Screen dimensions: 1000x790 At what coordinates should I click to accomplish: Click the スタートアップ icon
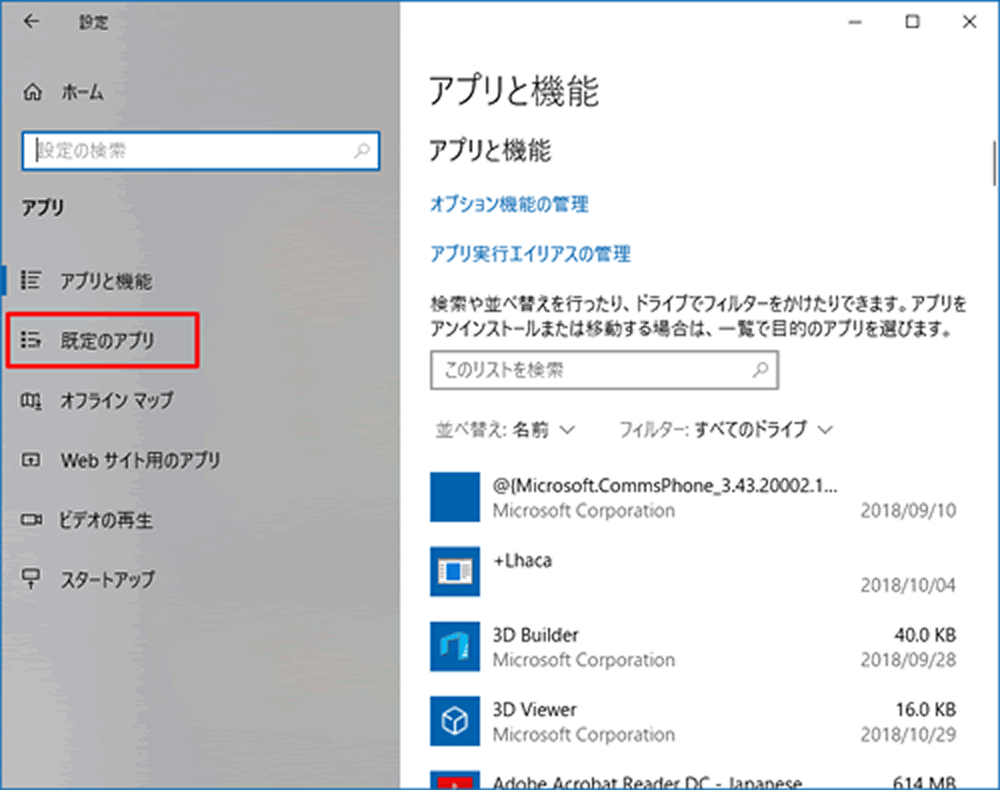pos(31,578)
